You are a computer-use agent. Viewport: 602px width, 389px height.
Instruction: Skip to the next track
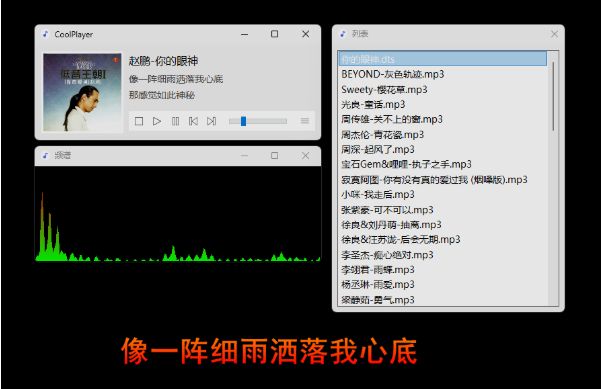(x=211, y=121)
